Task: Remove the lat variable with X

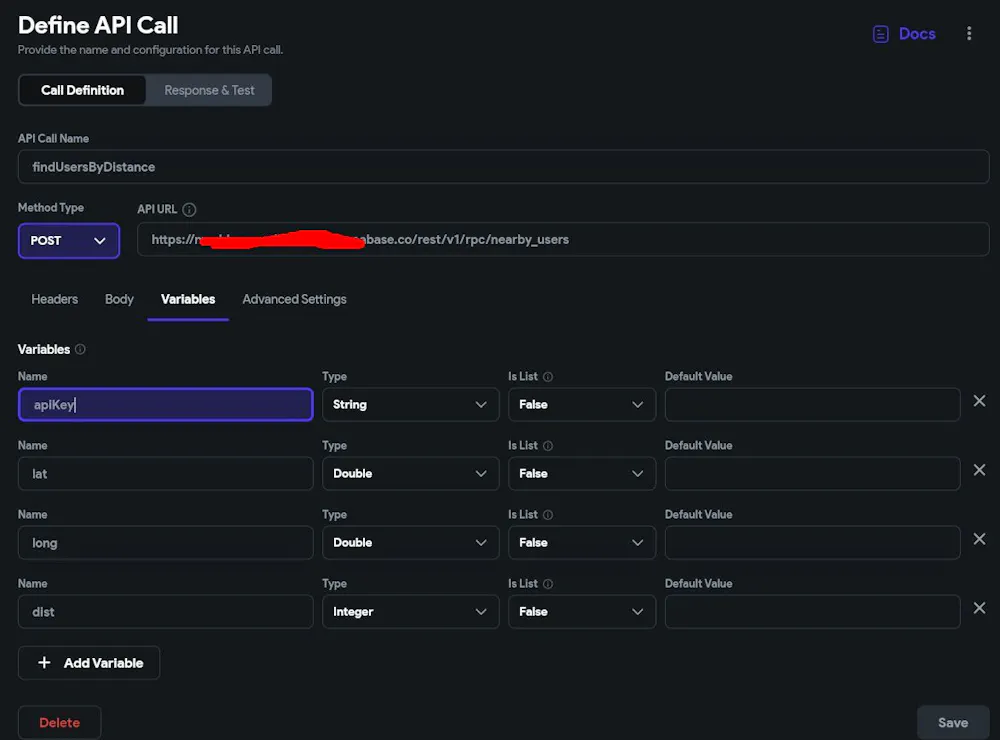Action: tap(980, 470)
